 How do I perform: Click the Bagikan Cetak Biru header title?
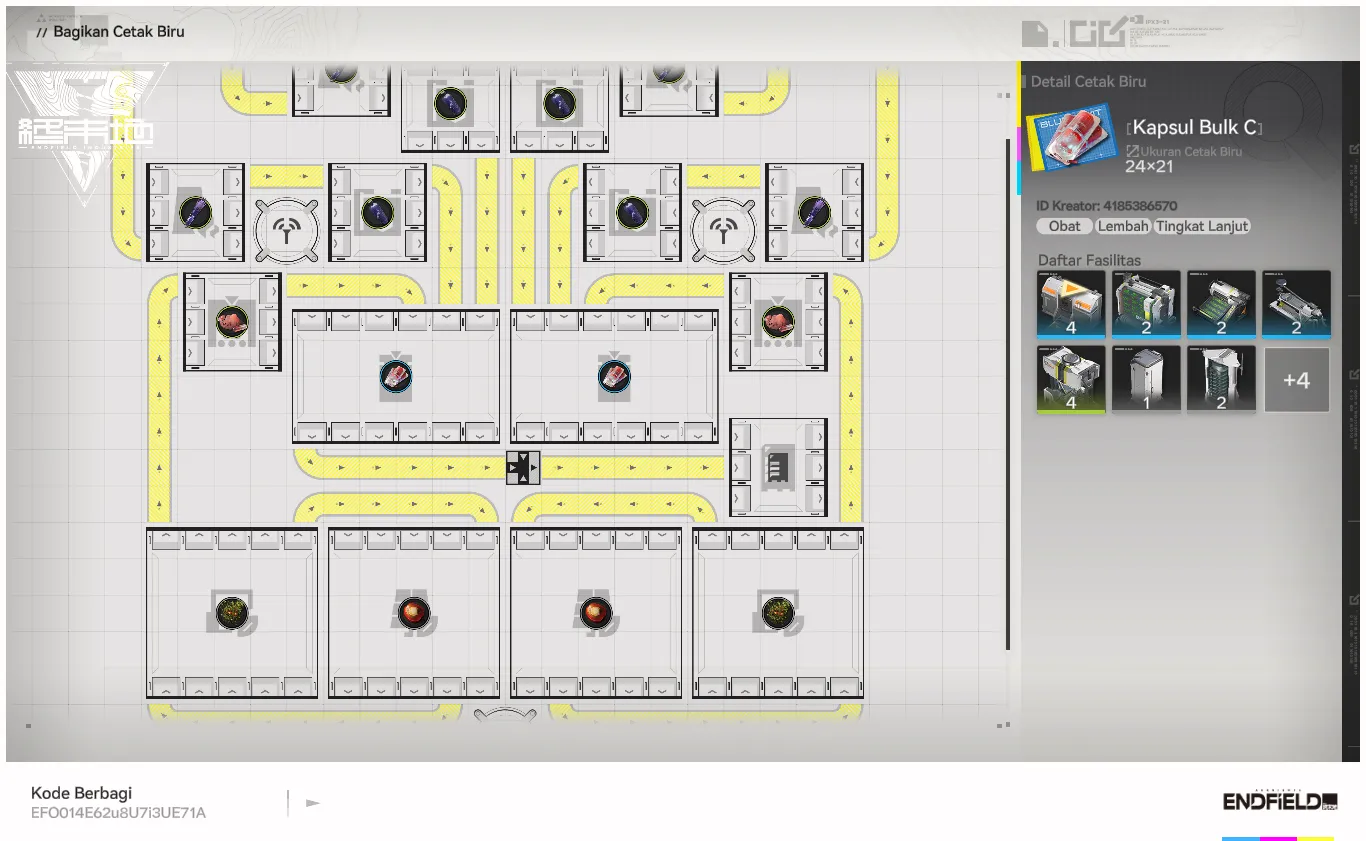pos(118,32)
